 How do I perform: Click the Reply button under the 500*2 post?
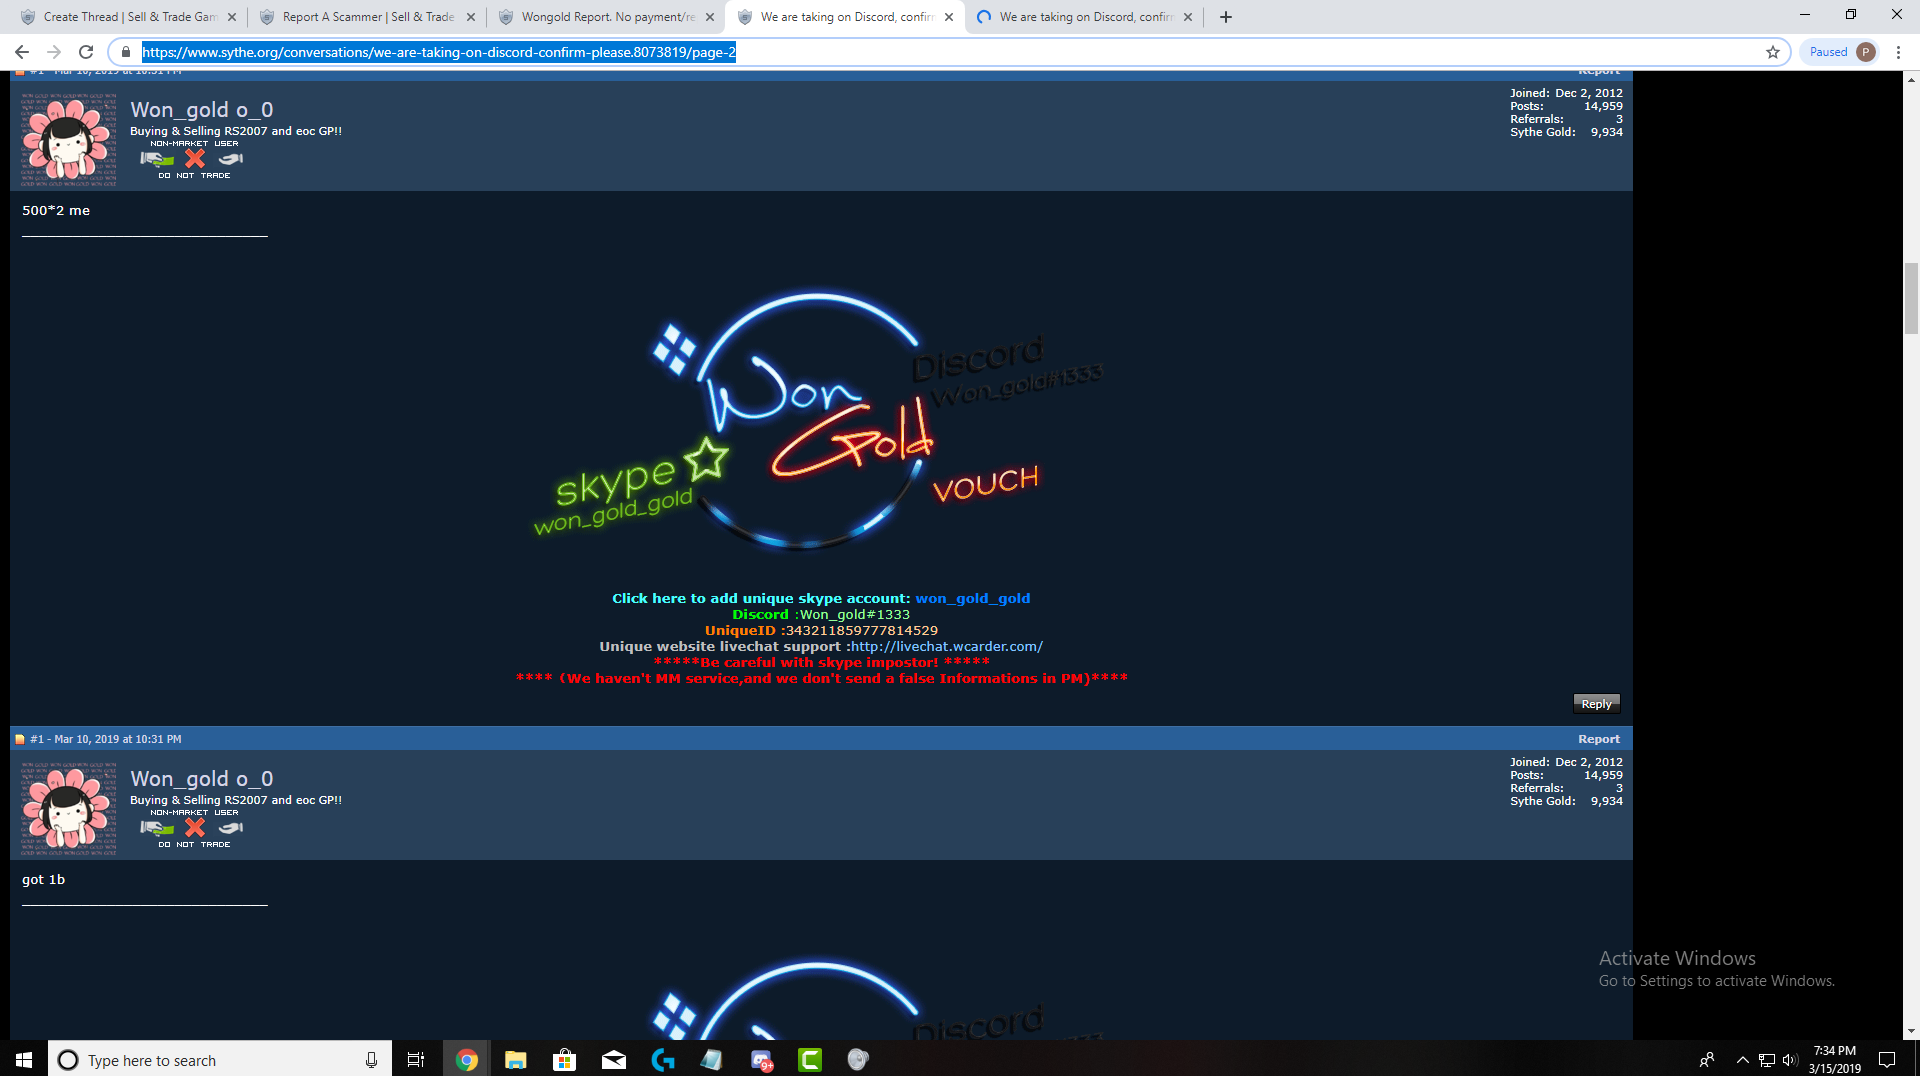1596,704
